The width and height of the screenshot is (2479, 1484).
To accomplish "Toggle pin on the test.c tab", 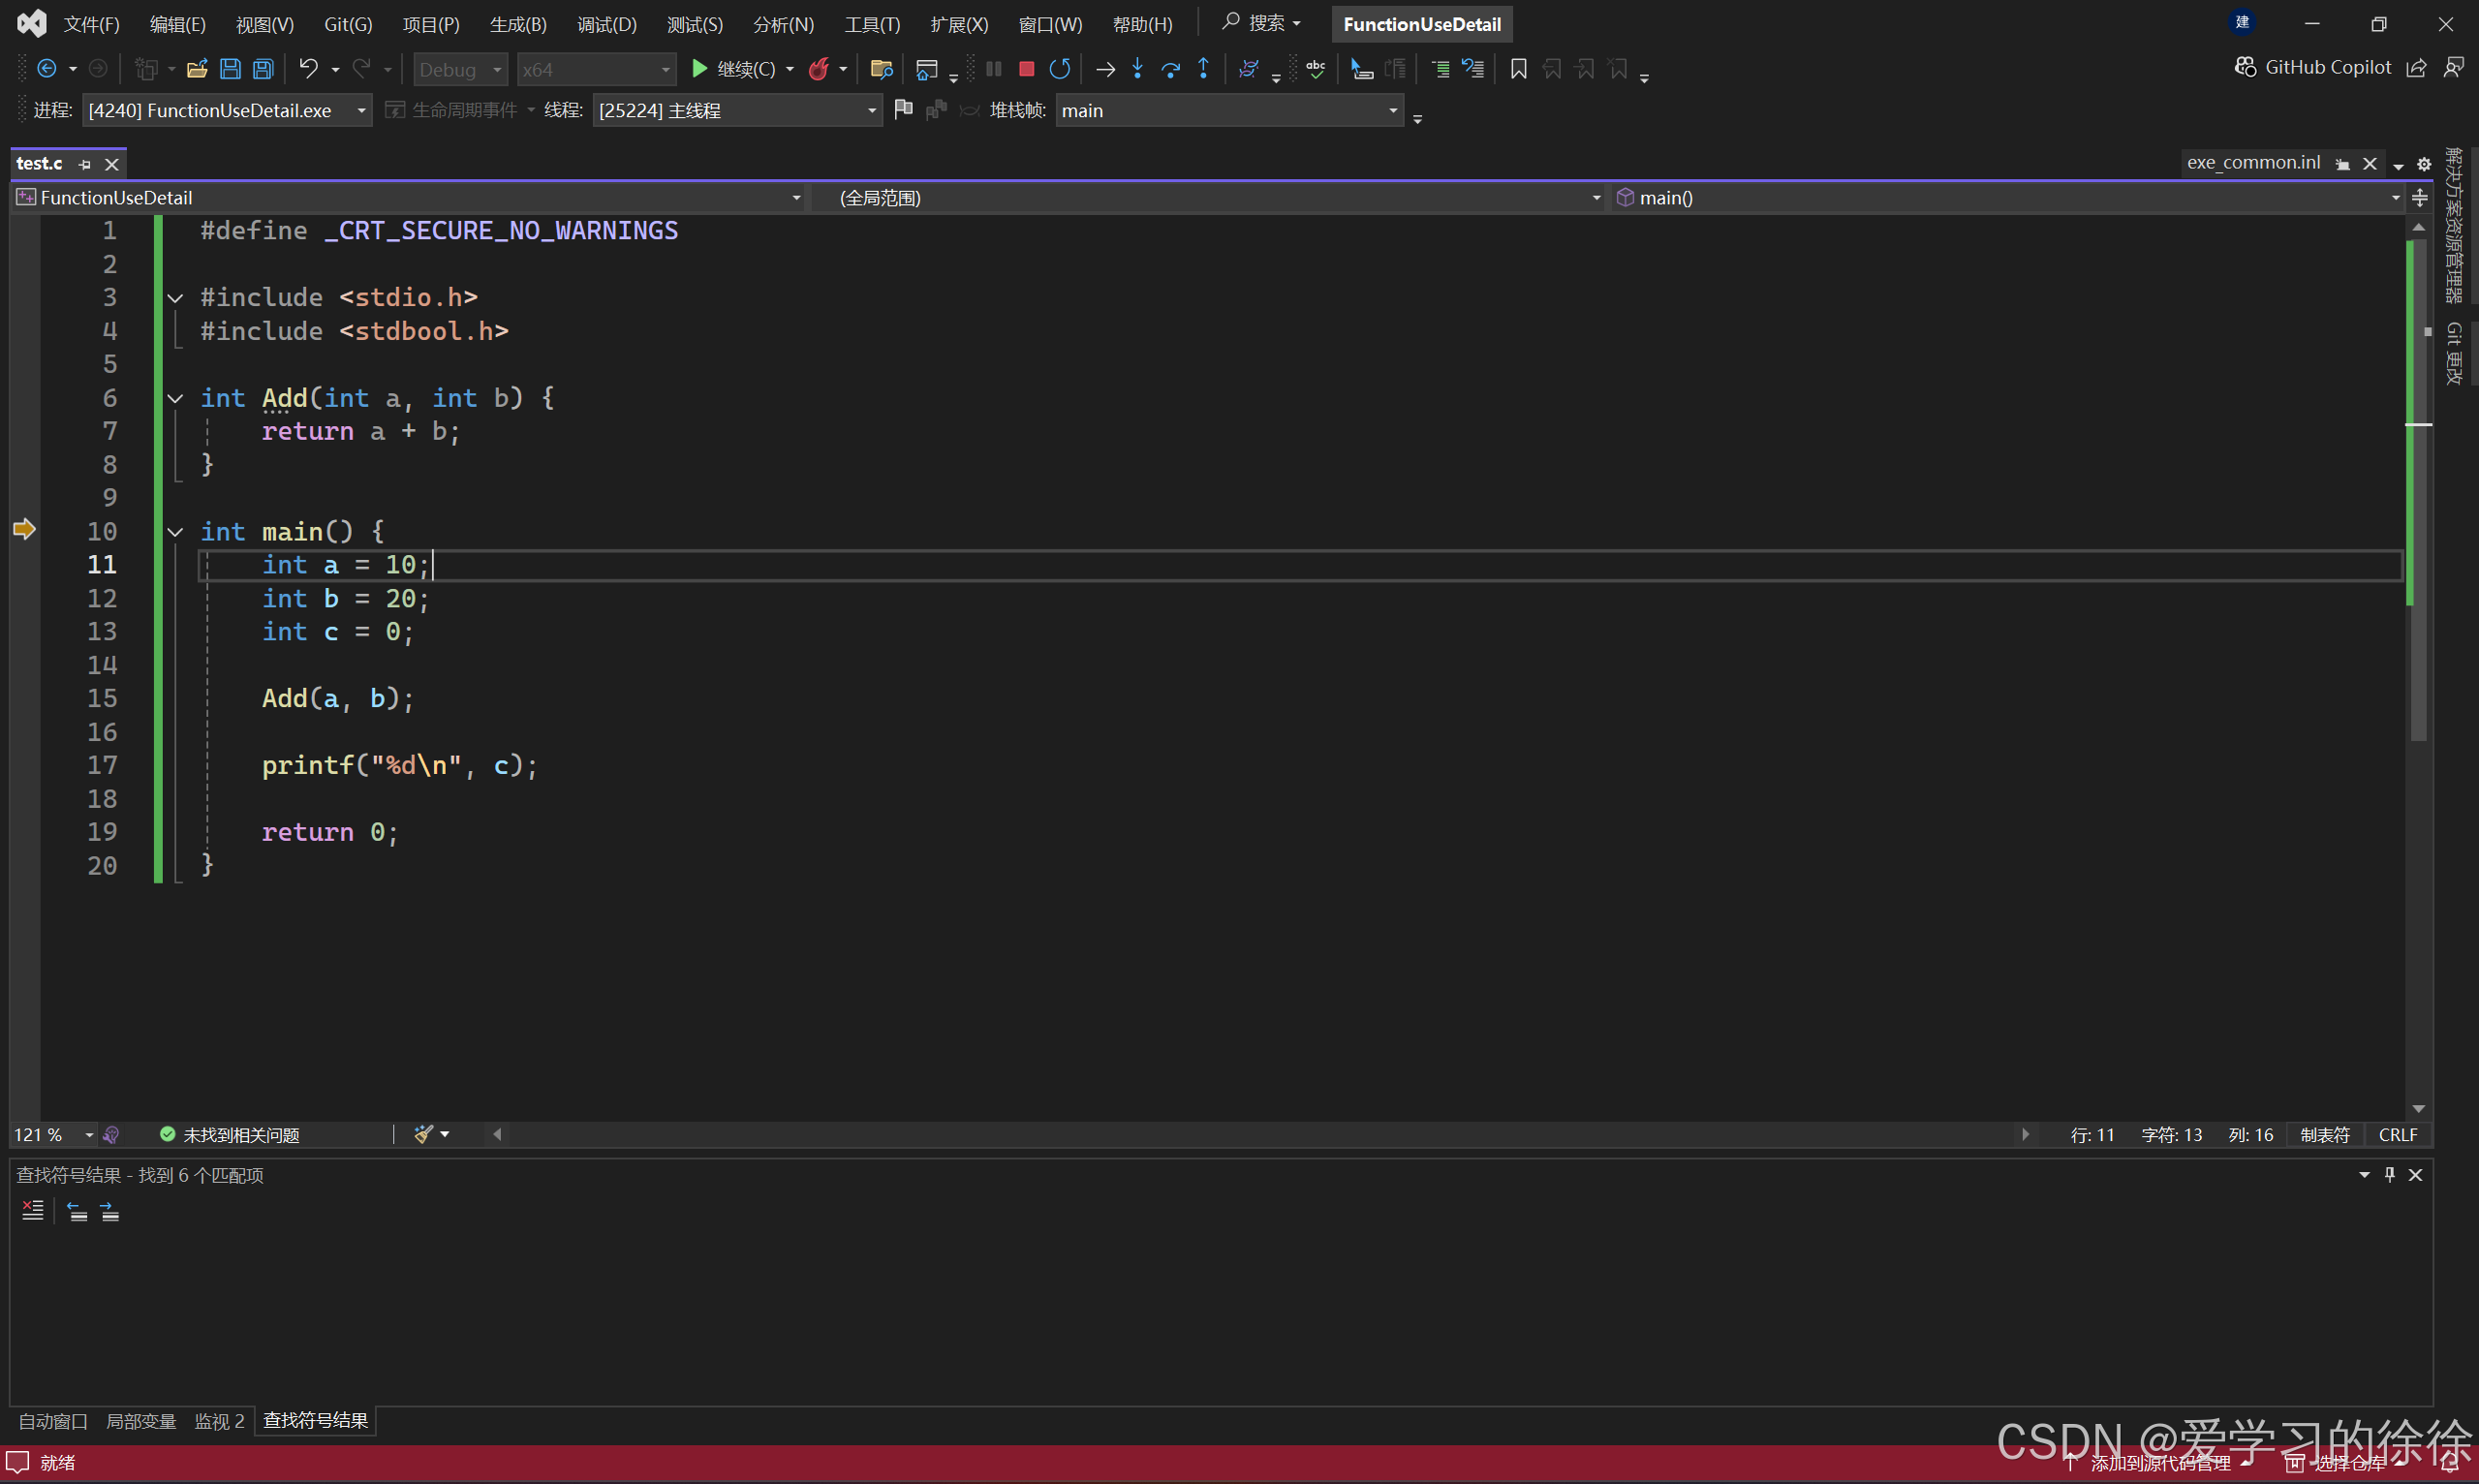I will tap(85, 164).
